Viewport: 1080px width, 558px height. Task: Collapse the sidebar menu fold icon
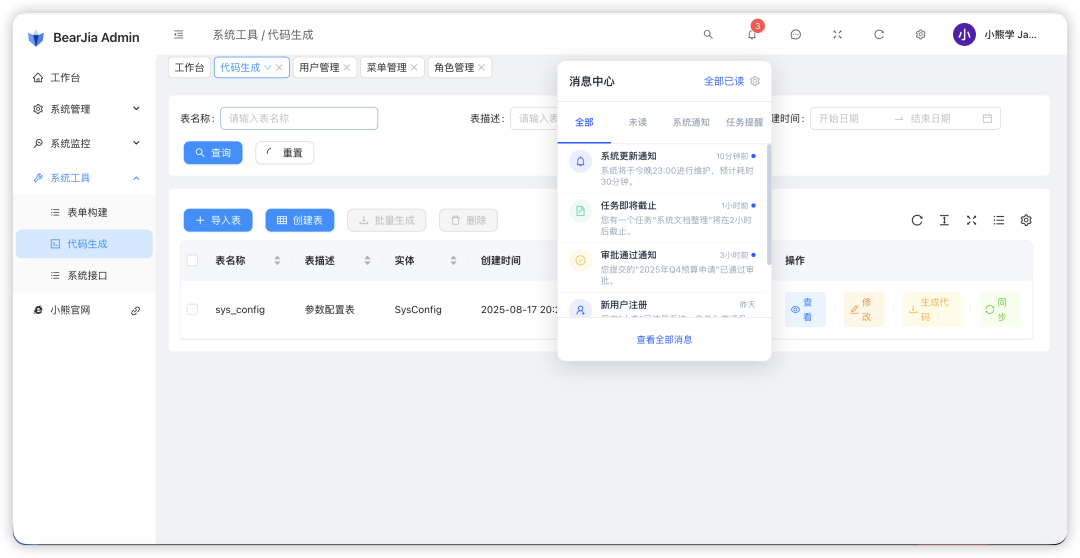(178, 34)
